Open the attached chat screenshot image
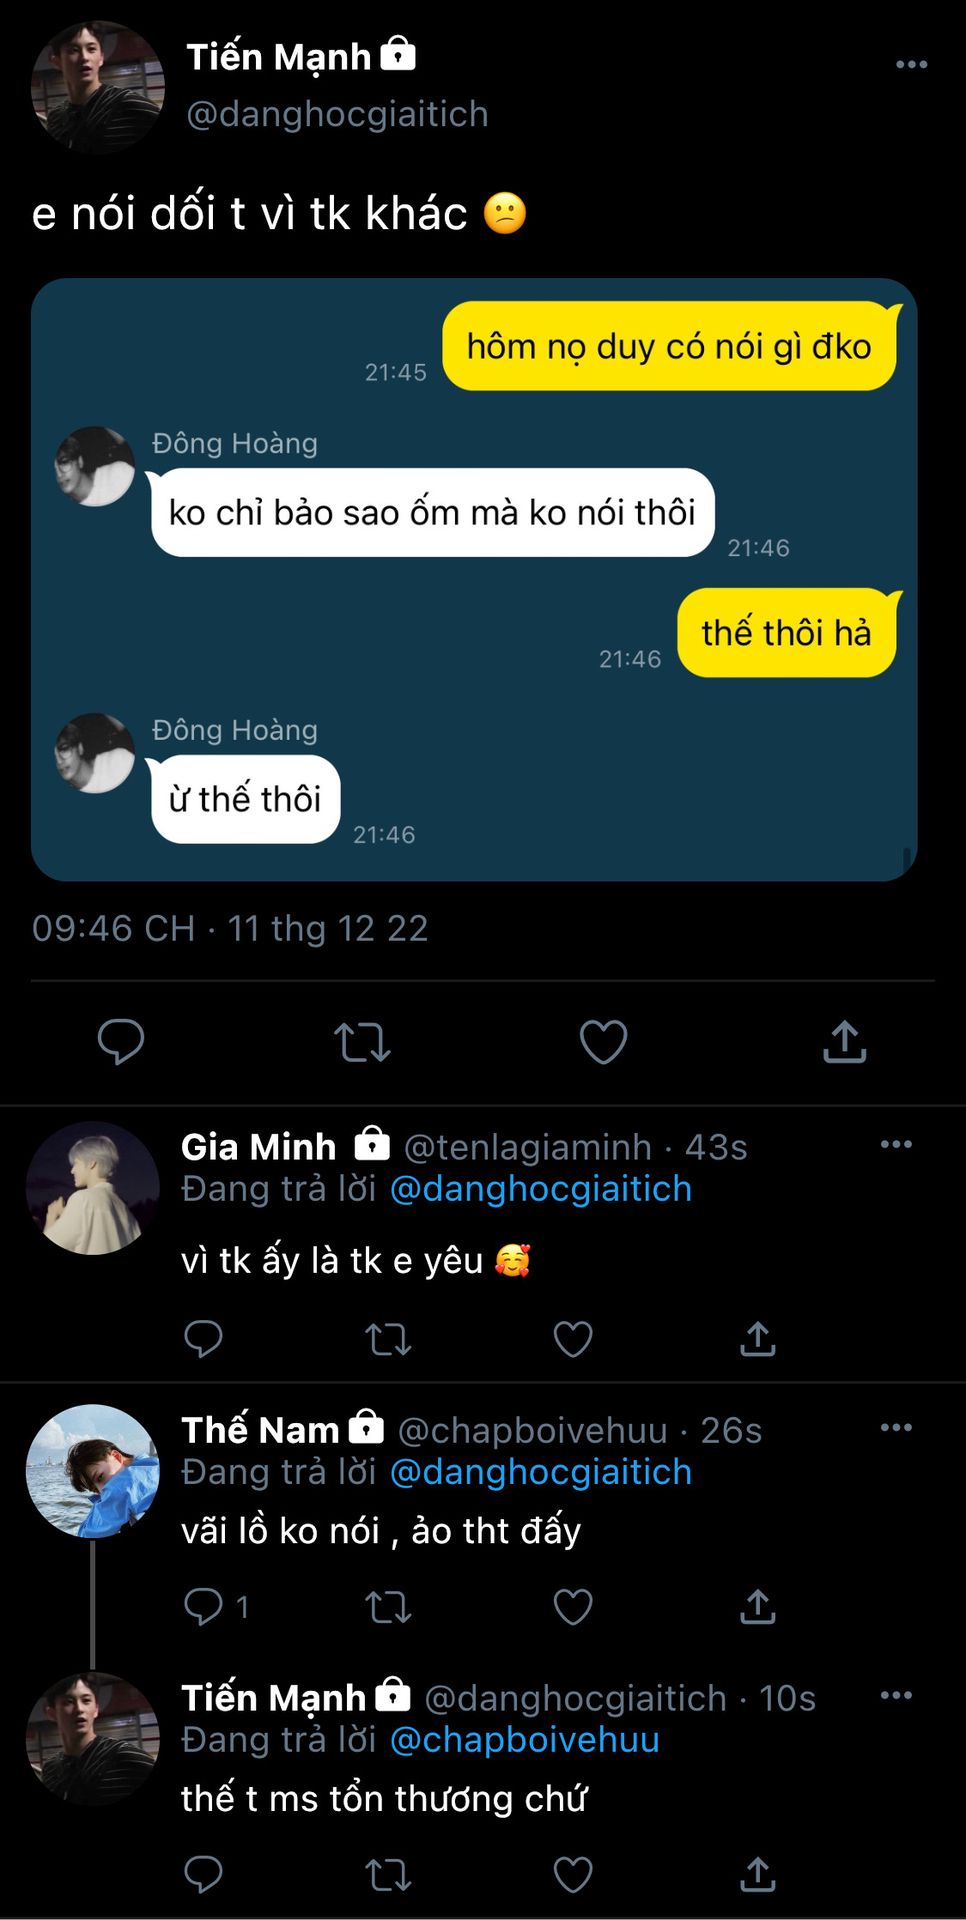Viewport: 966px width, 1920px height. 474,580
